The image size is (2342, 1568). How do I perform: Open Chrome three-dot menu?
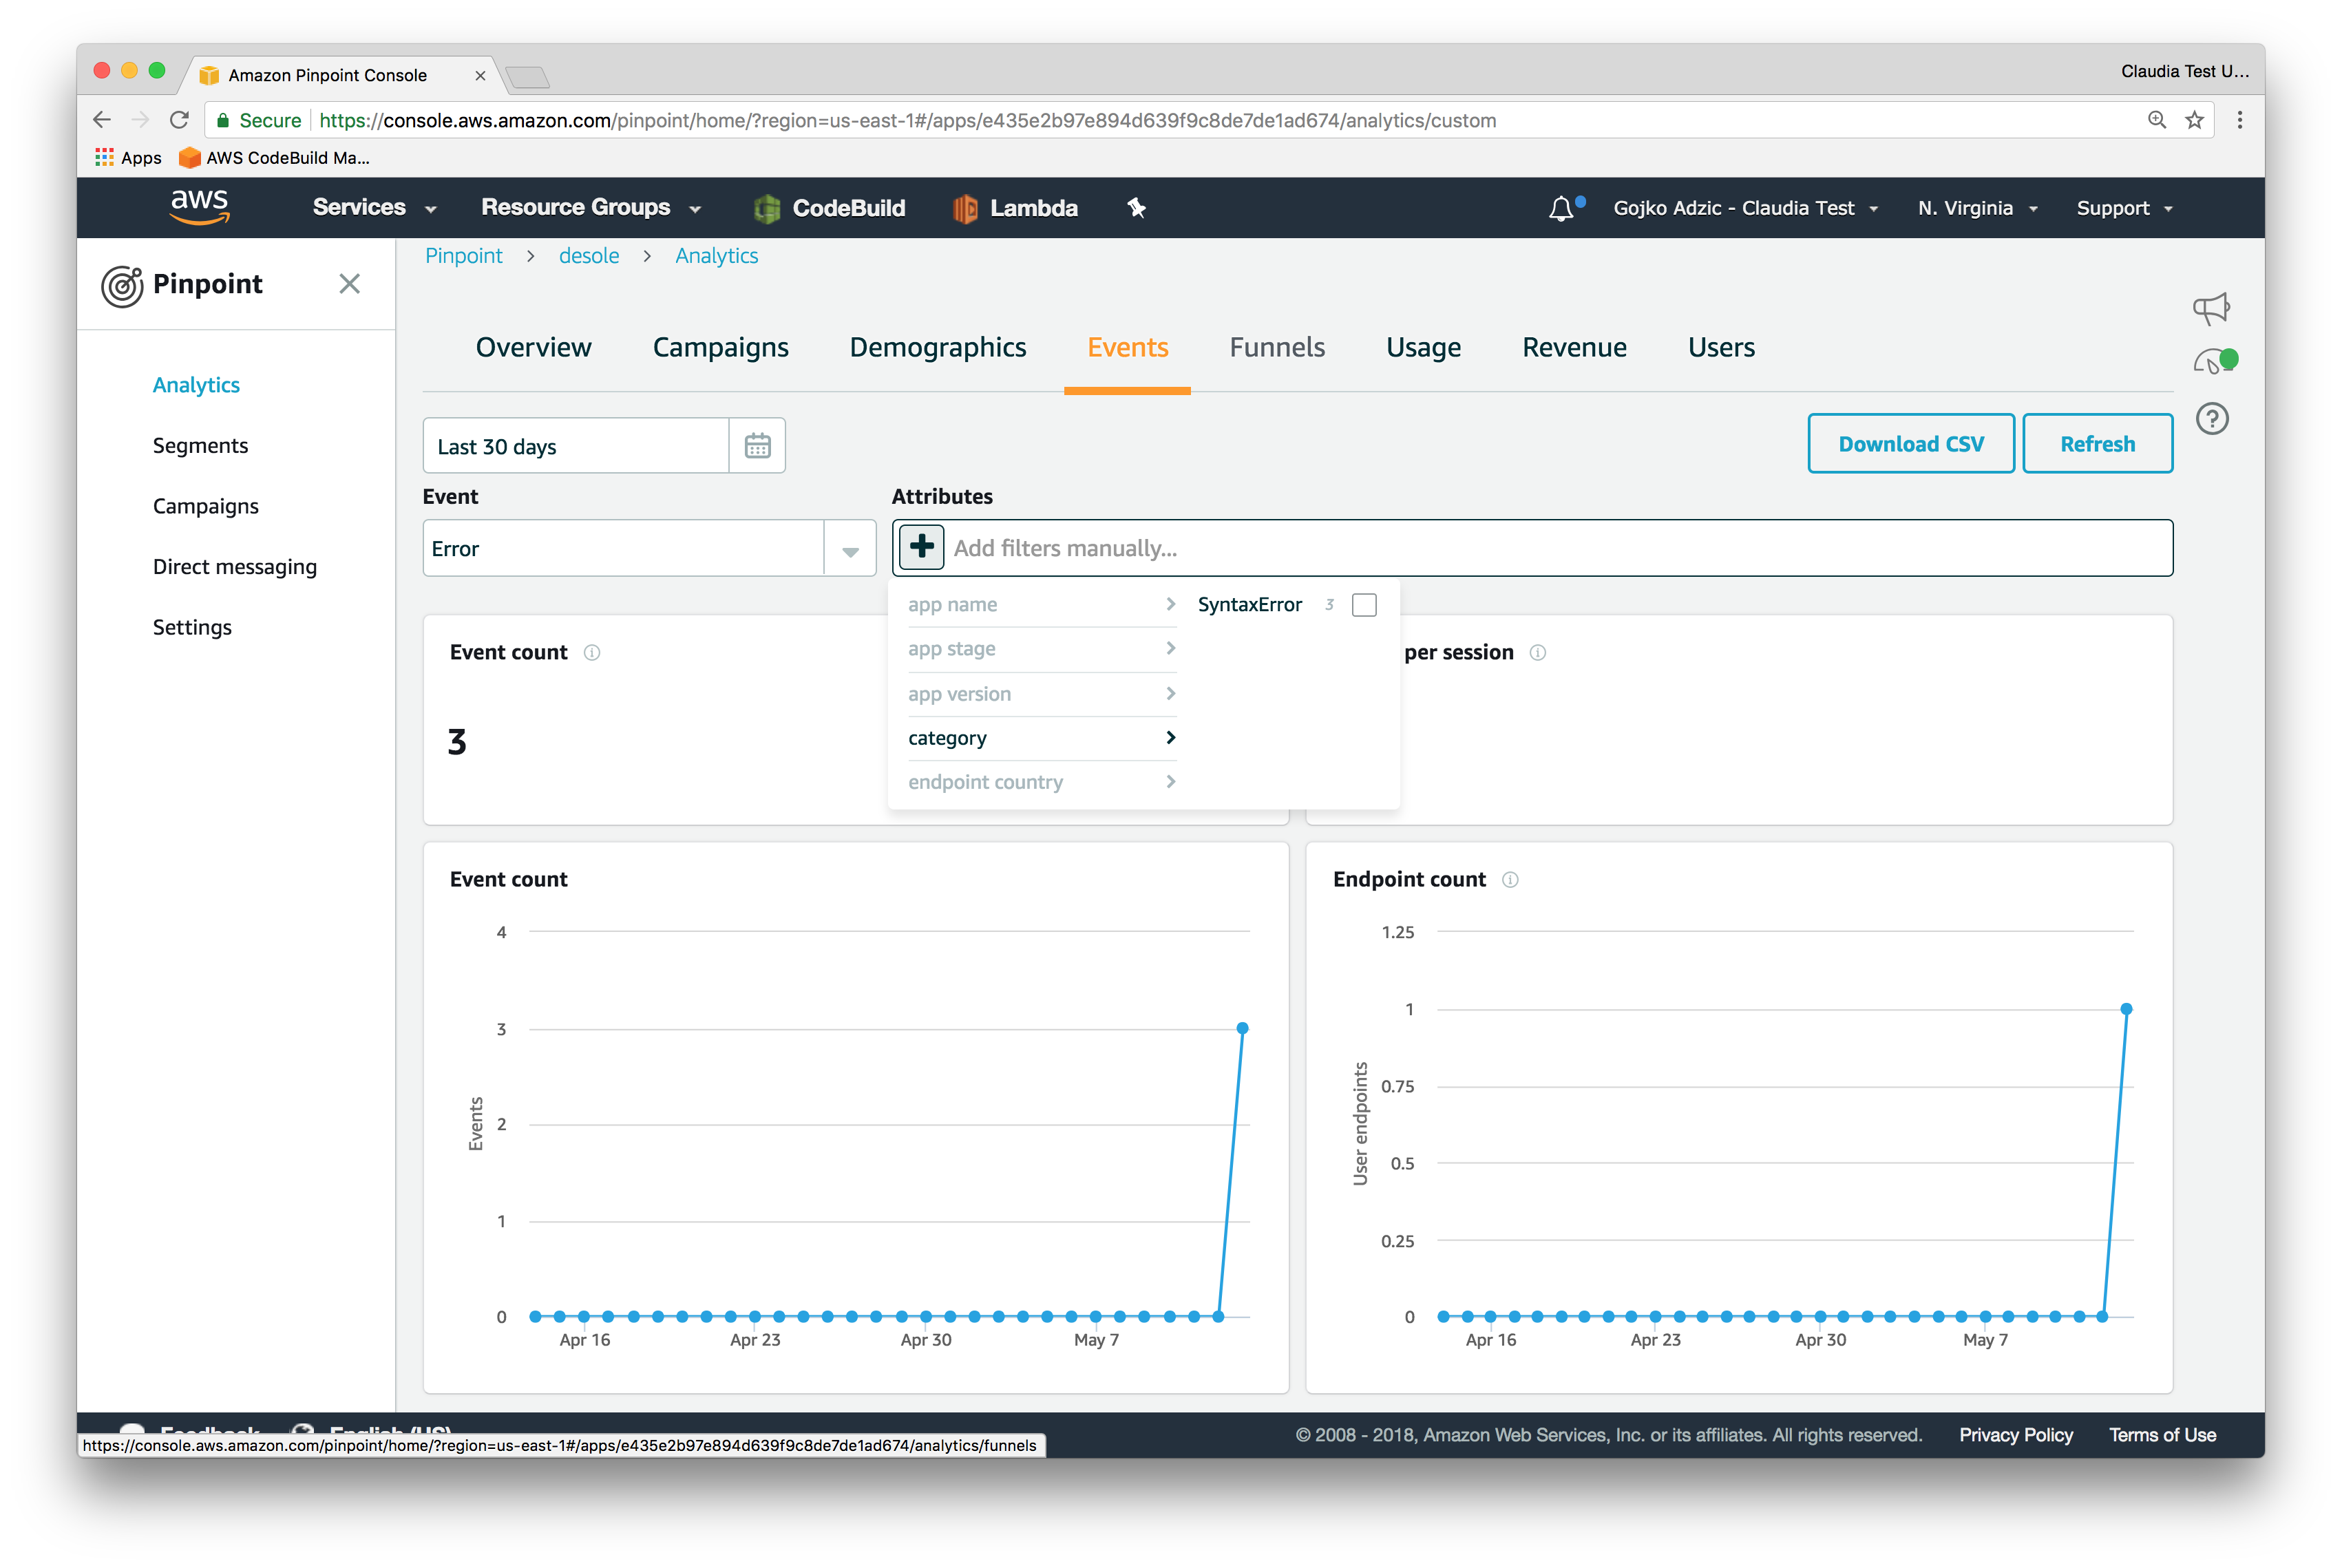(x=2240, y=120)
